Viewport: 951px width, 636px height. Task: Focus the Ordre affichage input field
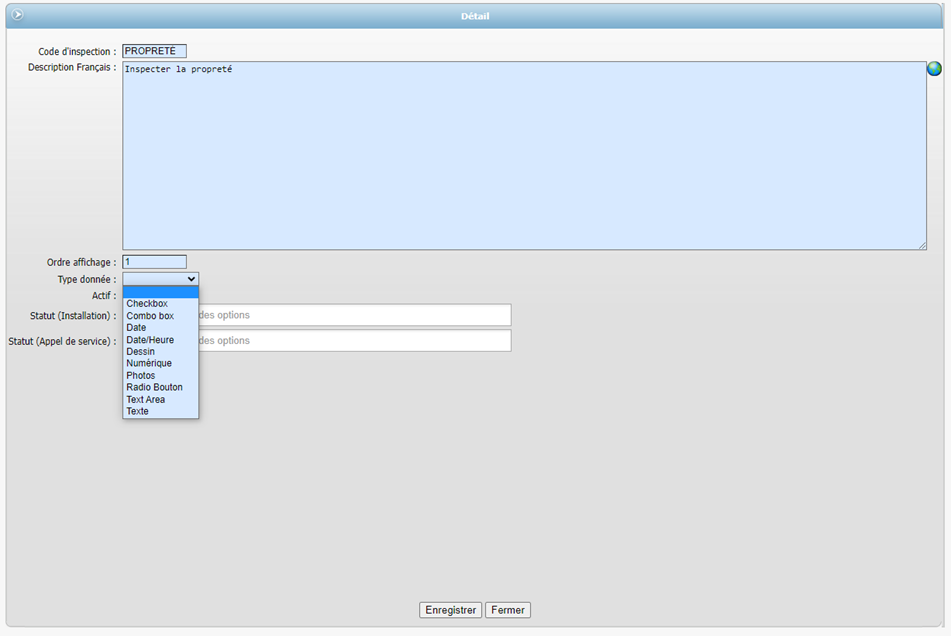pyautogui.click(x=154, y=262)
